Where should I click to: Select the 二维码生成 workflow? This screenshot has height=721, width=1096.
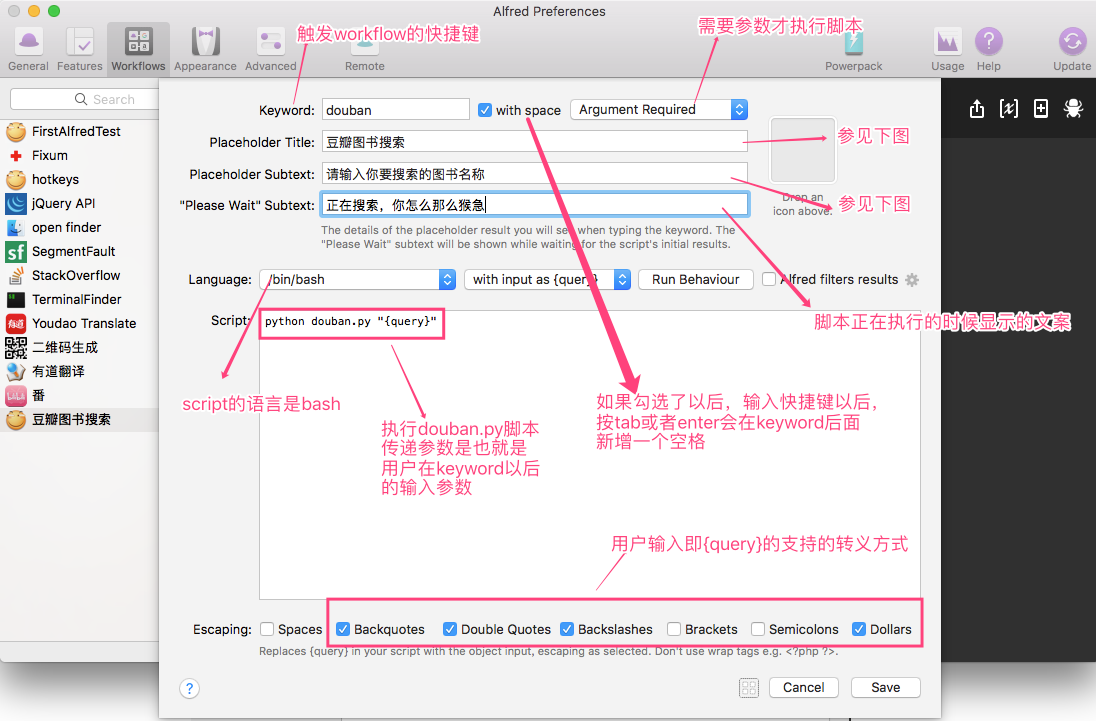click(x=79, y=347)
